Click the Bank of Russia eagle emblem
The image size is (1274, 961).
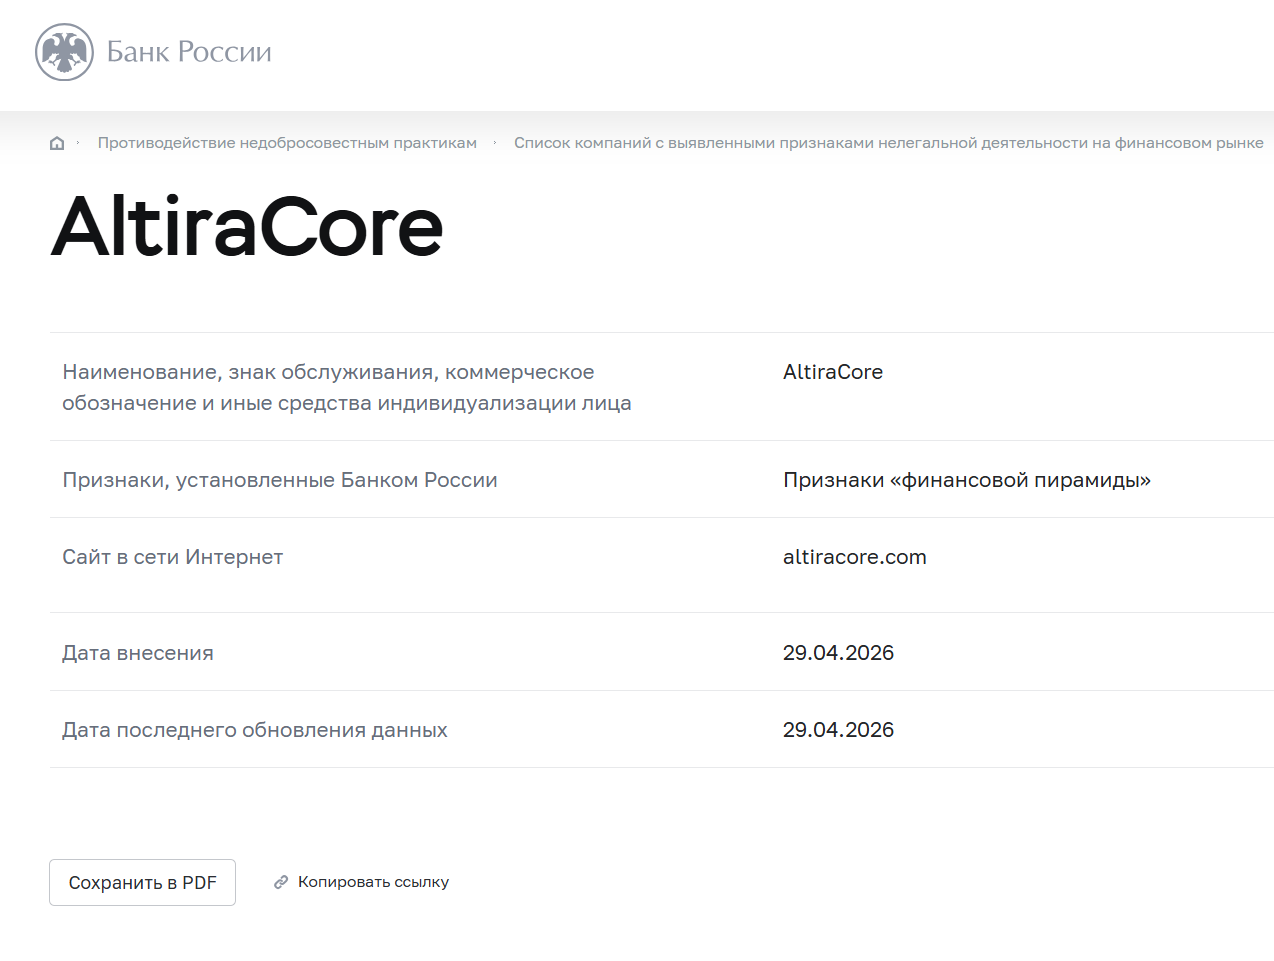click(64, 52)
